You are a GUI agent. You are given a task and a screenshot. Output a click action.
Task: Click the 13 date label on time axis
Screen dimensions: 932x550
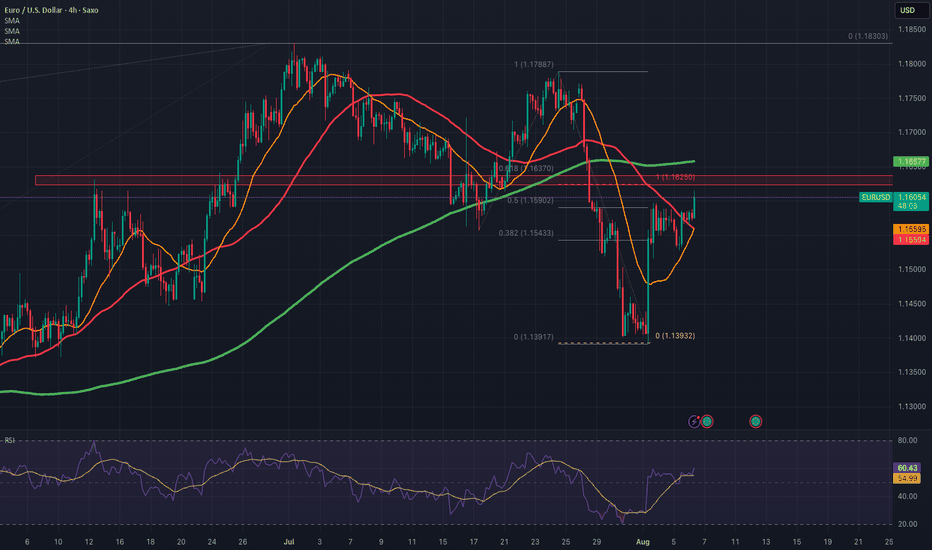(766, 542)
